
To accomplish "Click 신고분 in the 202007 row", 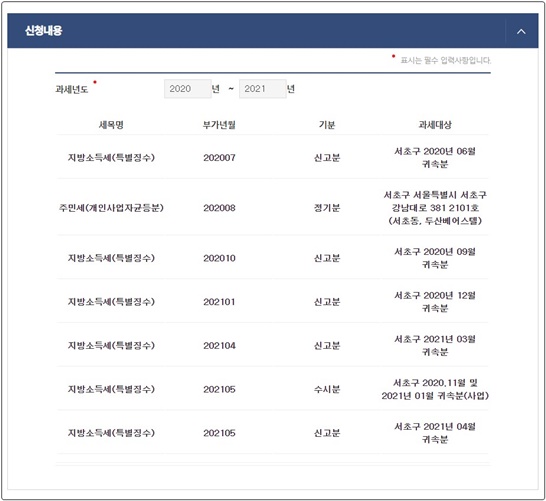I will pos(327,158).
